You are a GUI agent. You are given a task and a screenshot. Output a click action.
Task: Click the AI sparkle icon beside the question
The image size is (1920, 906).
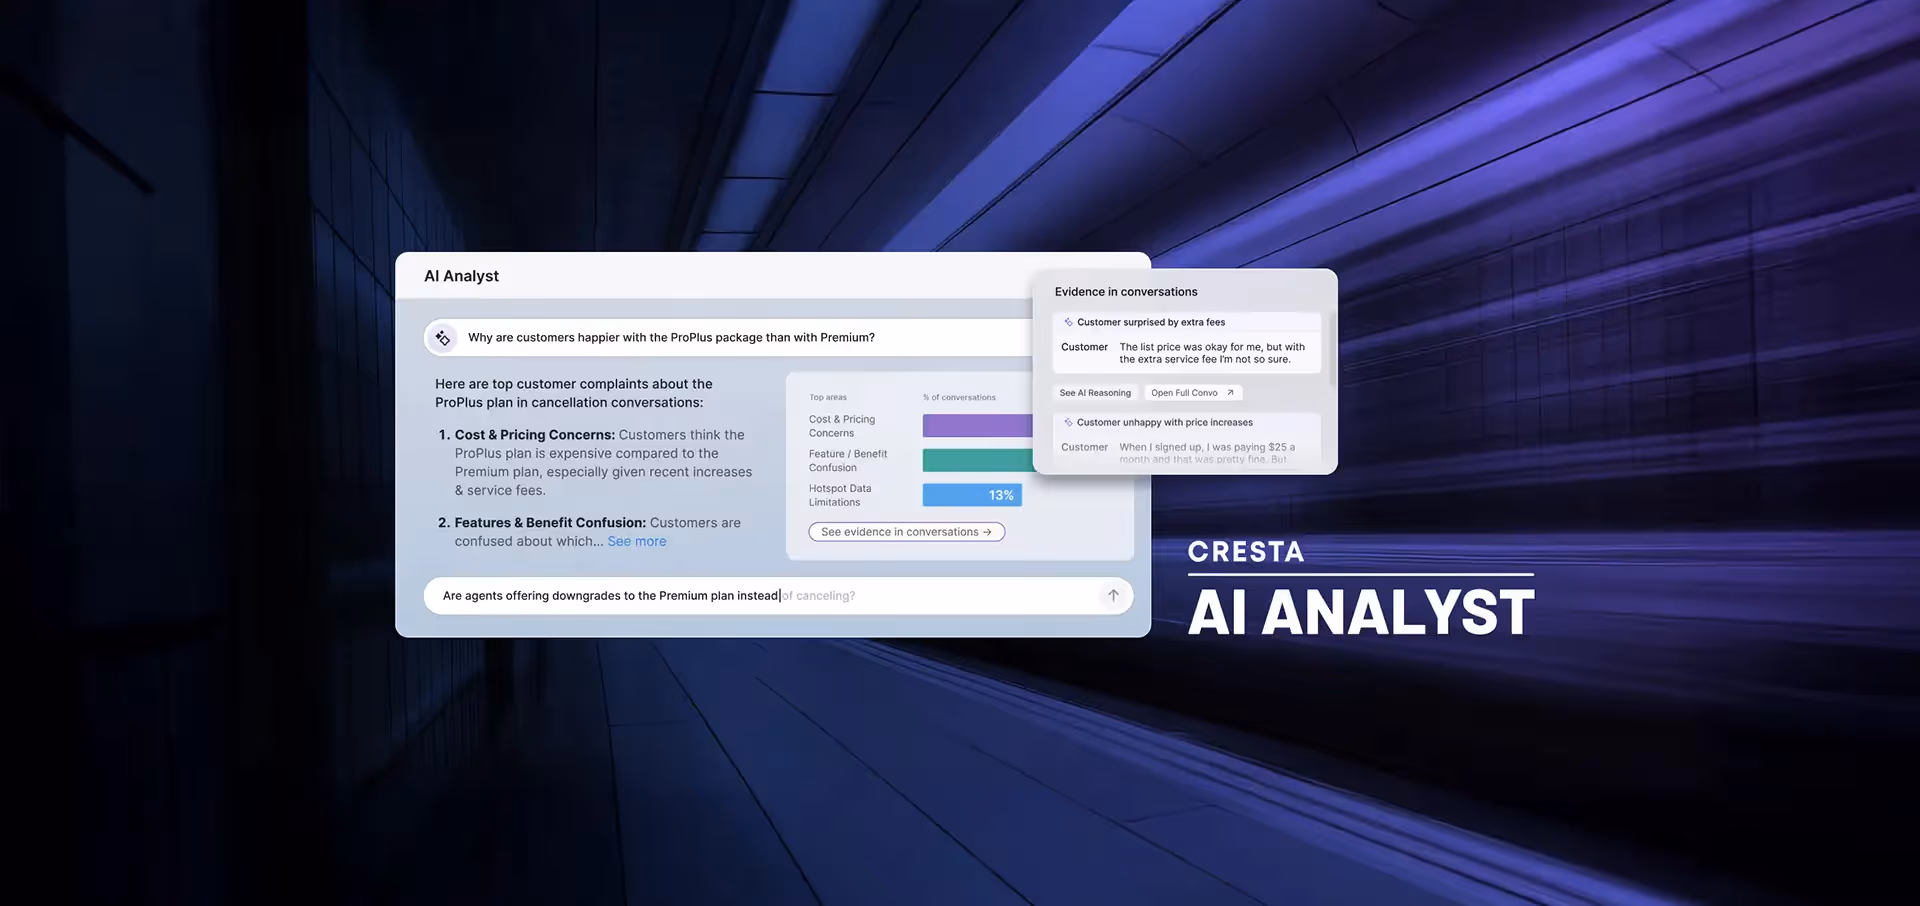pyautogui.click(x=442, y=338)
